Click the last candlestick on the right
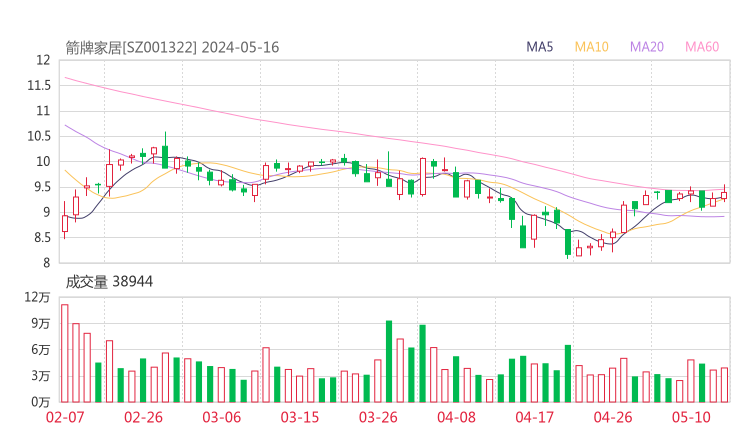 pyautogui.click(x=724, y=194)
